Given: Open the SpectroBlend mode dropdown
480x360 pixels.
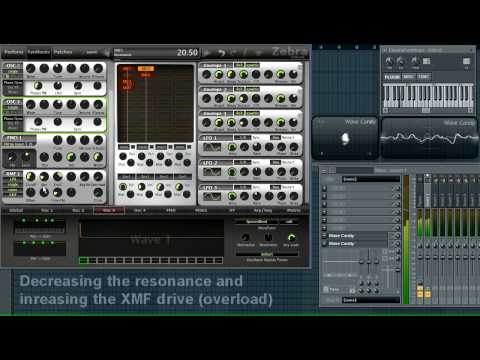Looking at the screenshot, I should (257, 222).
